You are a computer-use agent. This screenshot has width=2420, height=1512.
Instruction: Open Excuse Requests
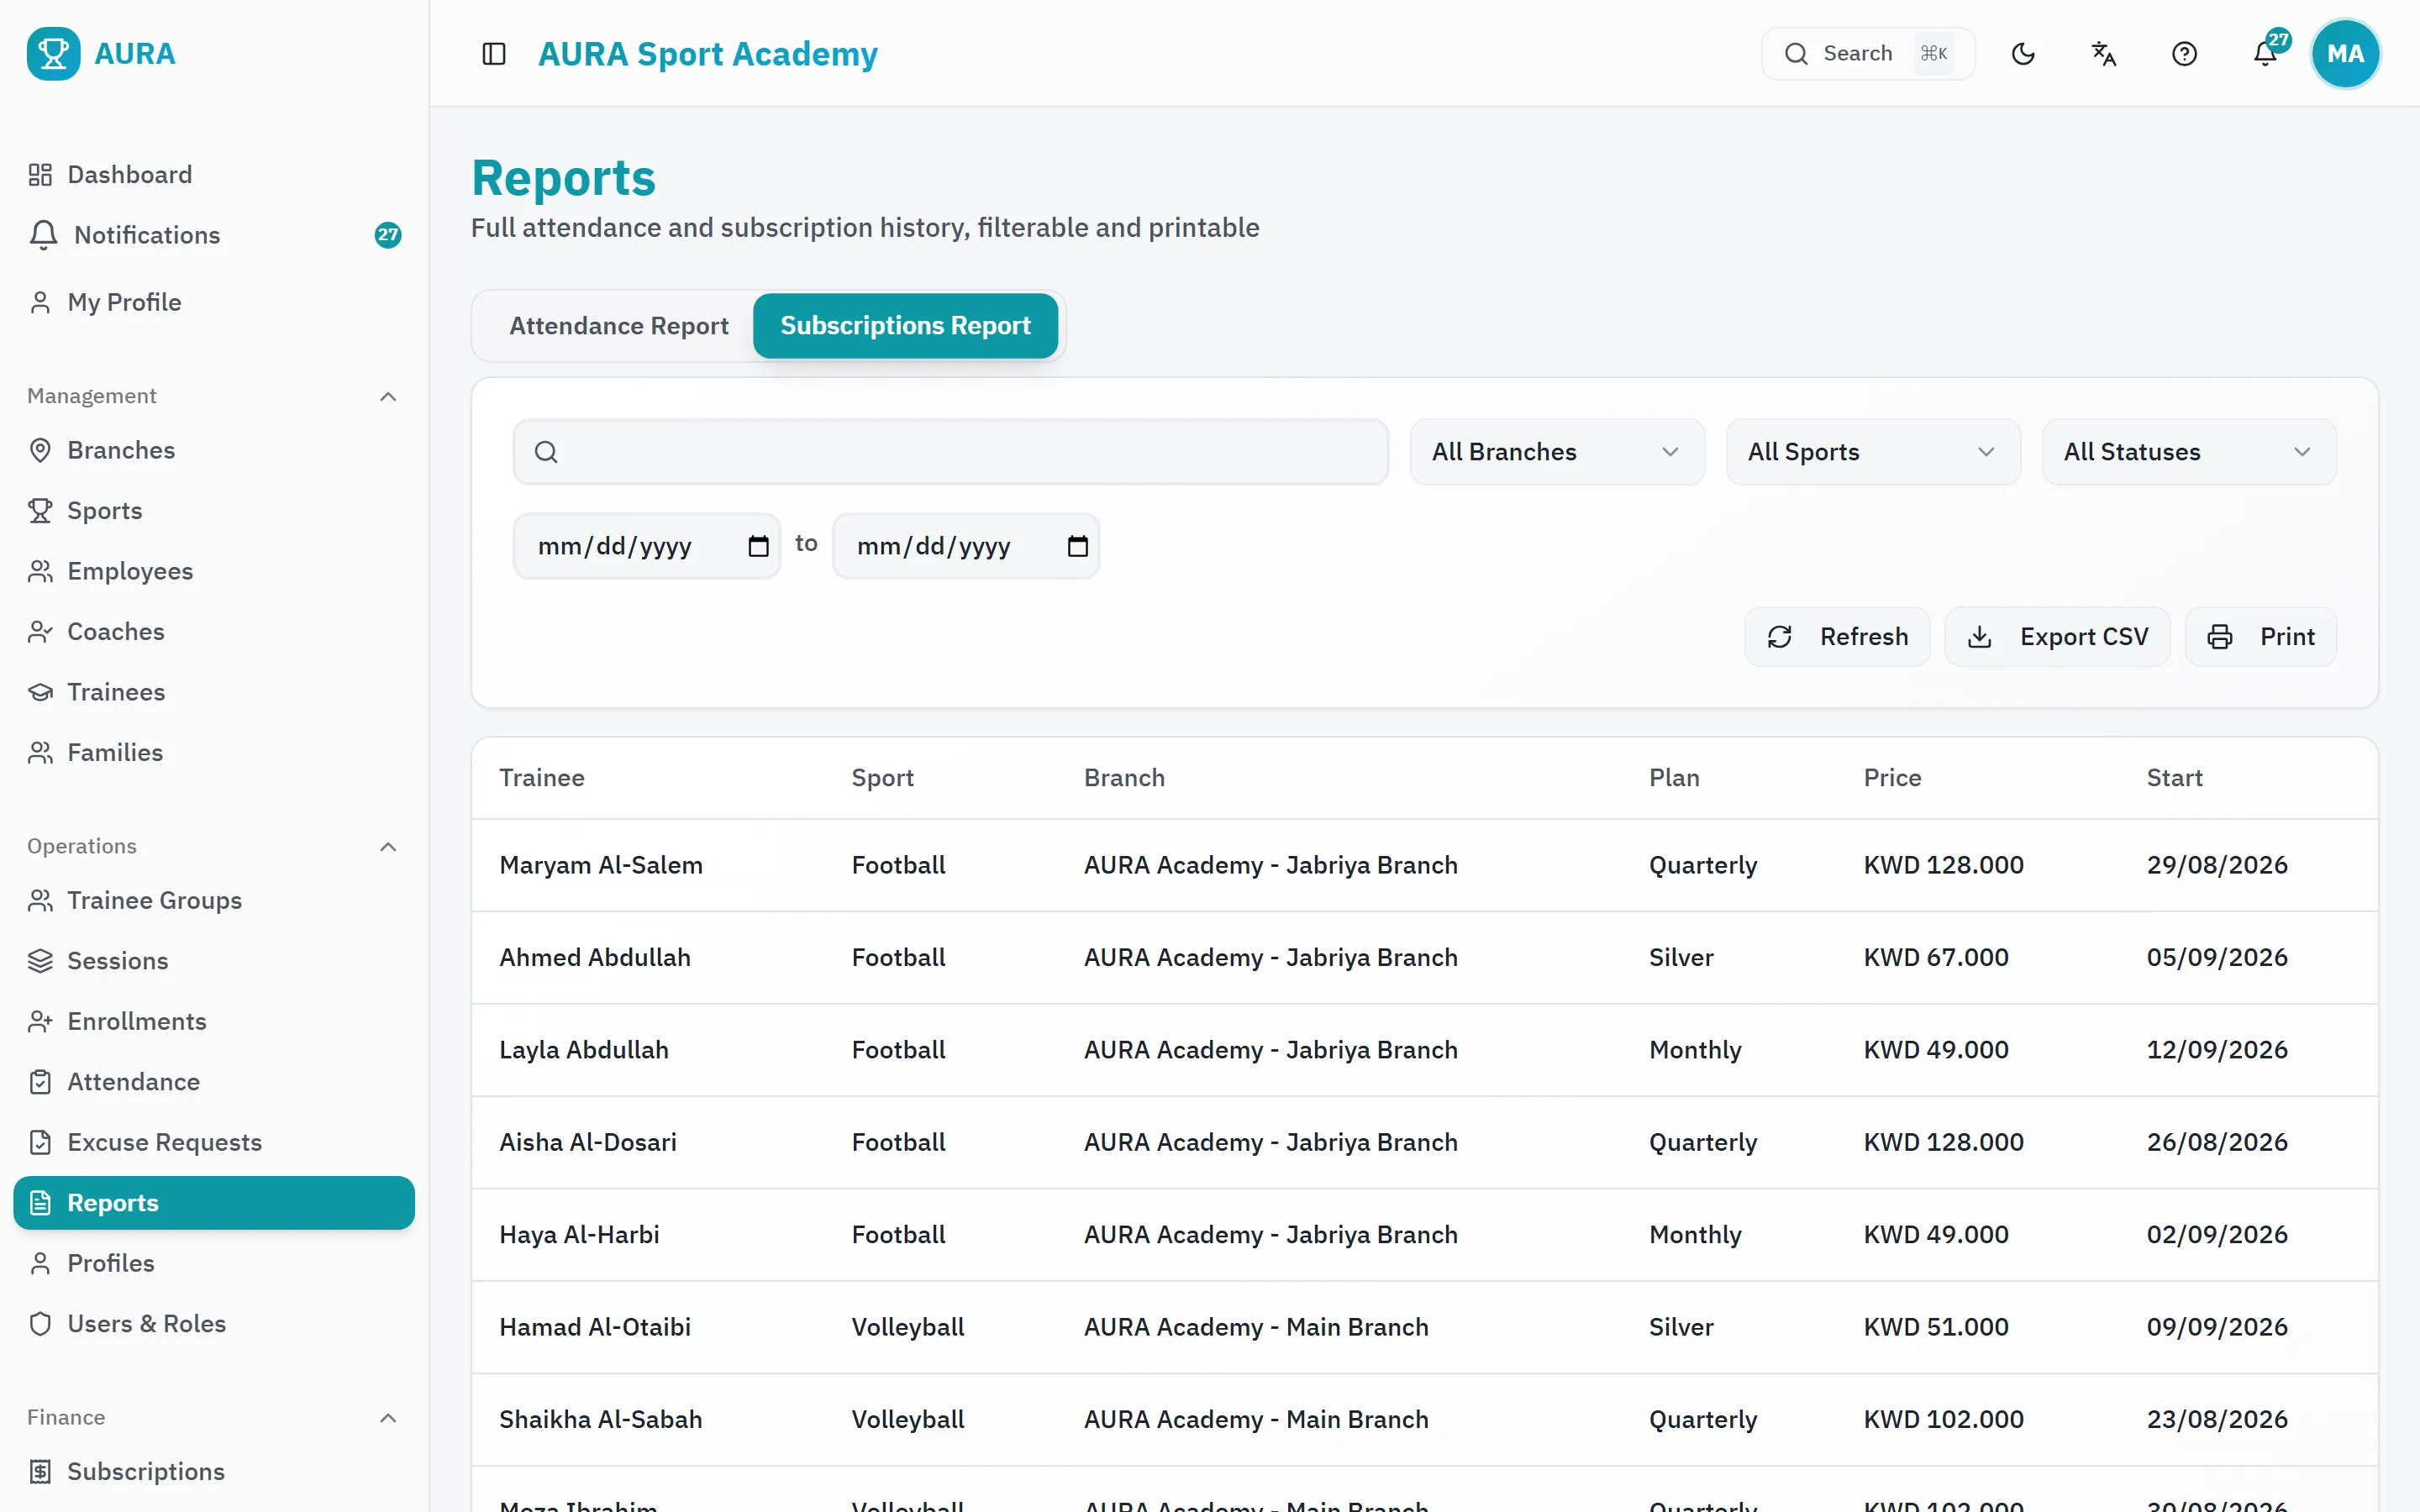pos(214,1142)
